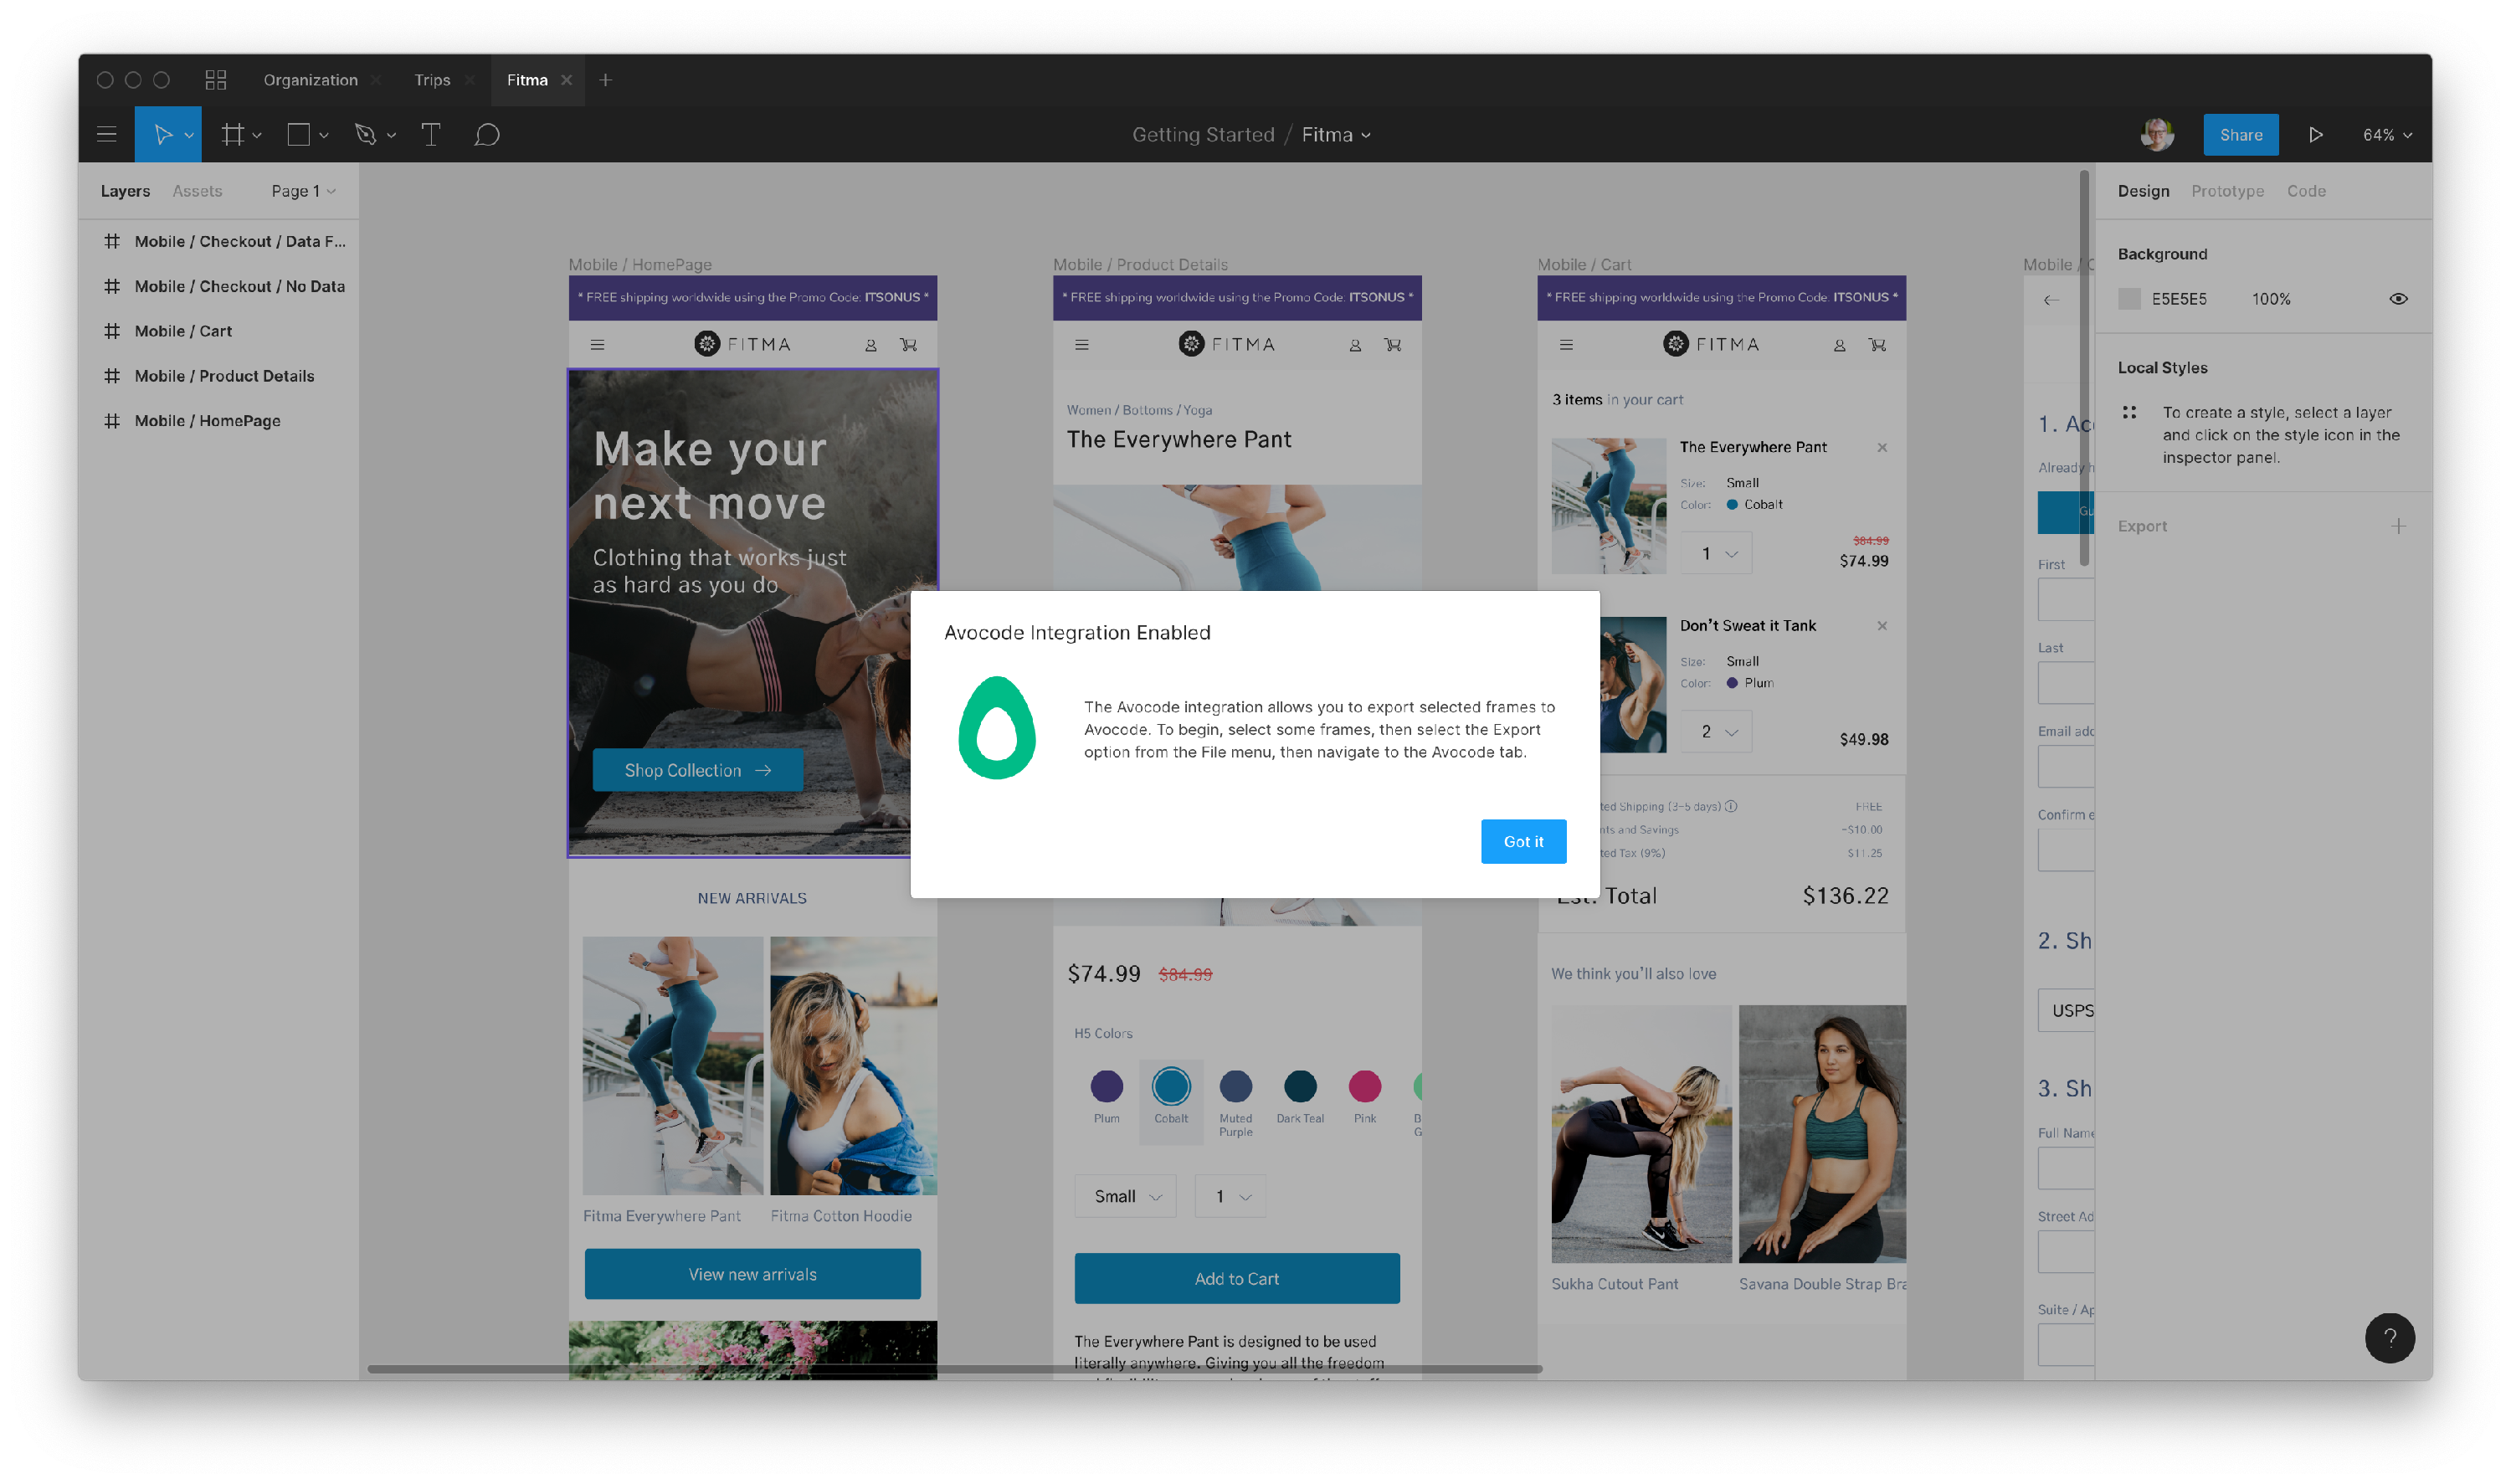The width and height of the screenshot is (2511, 1484).
Task: Open the Small size dropdown
Action: [1125, 1196]
